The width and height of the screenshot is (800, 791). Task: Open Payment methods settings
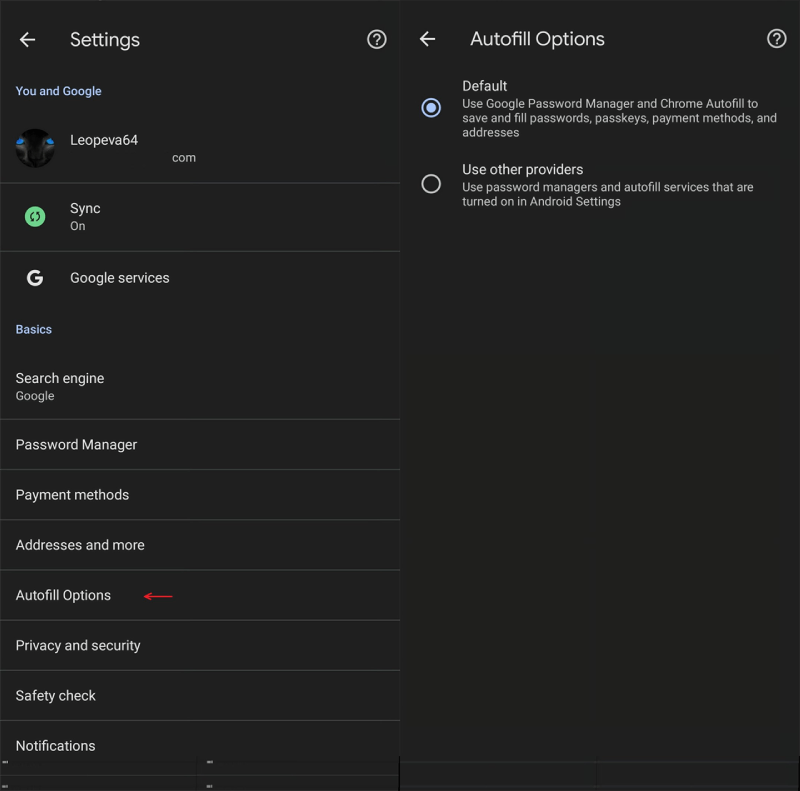(72, 495)
